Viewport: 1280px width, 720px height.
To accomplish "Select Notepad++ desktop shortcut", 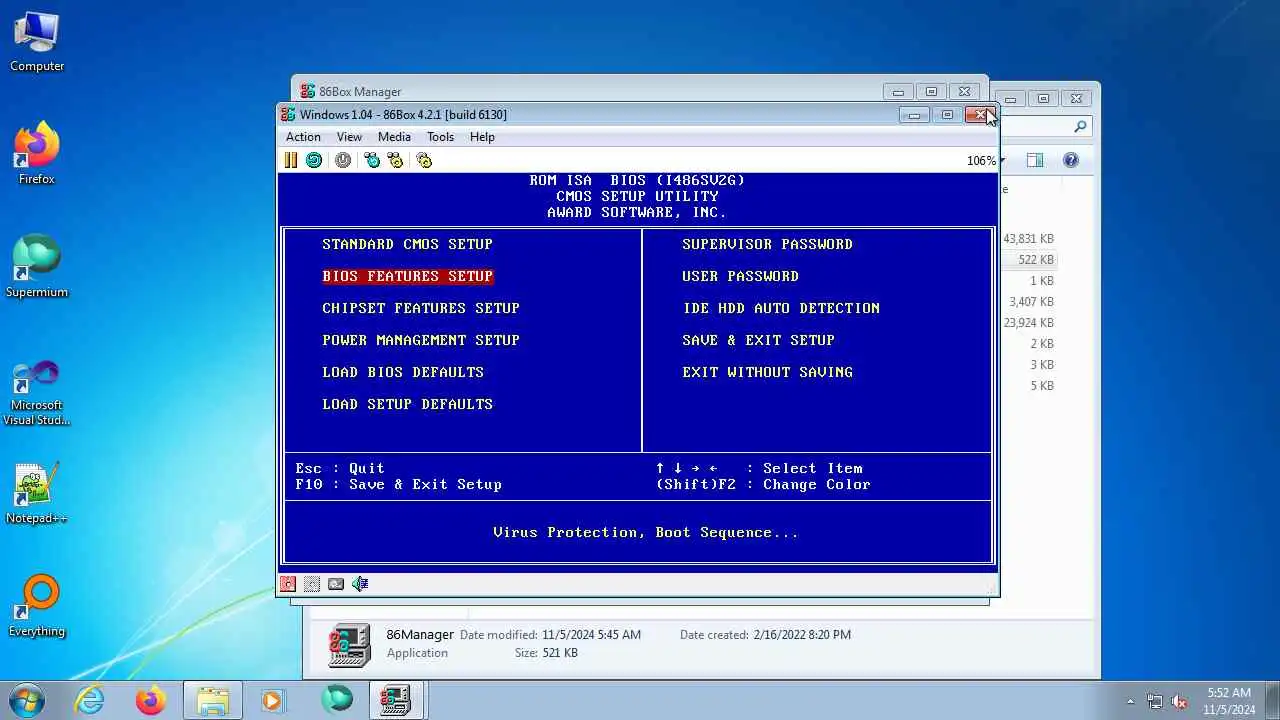I will point(37,493).
